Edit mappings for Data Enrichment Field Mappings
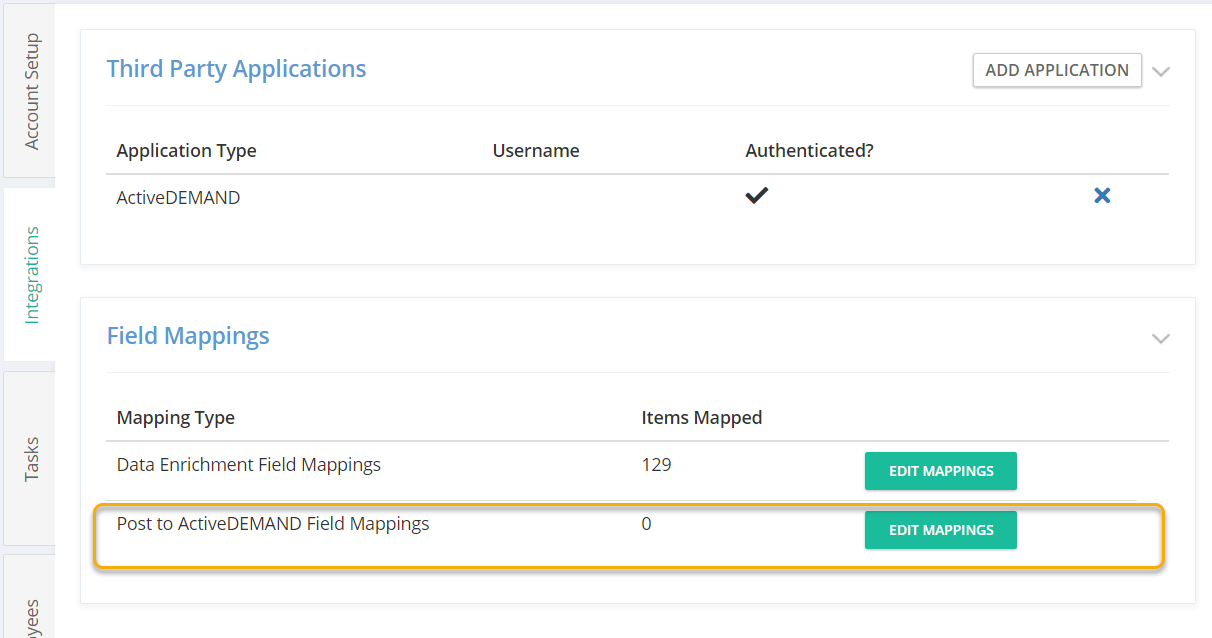 point(941,471)
